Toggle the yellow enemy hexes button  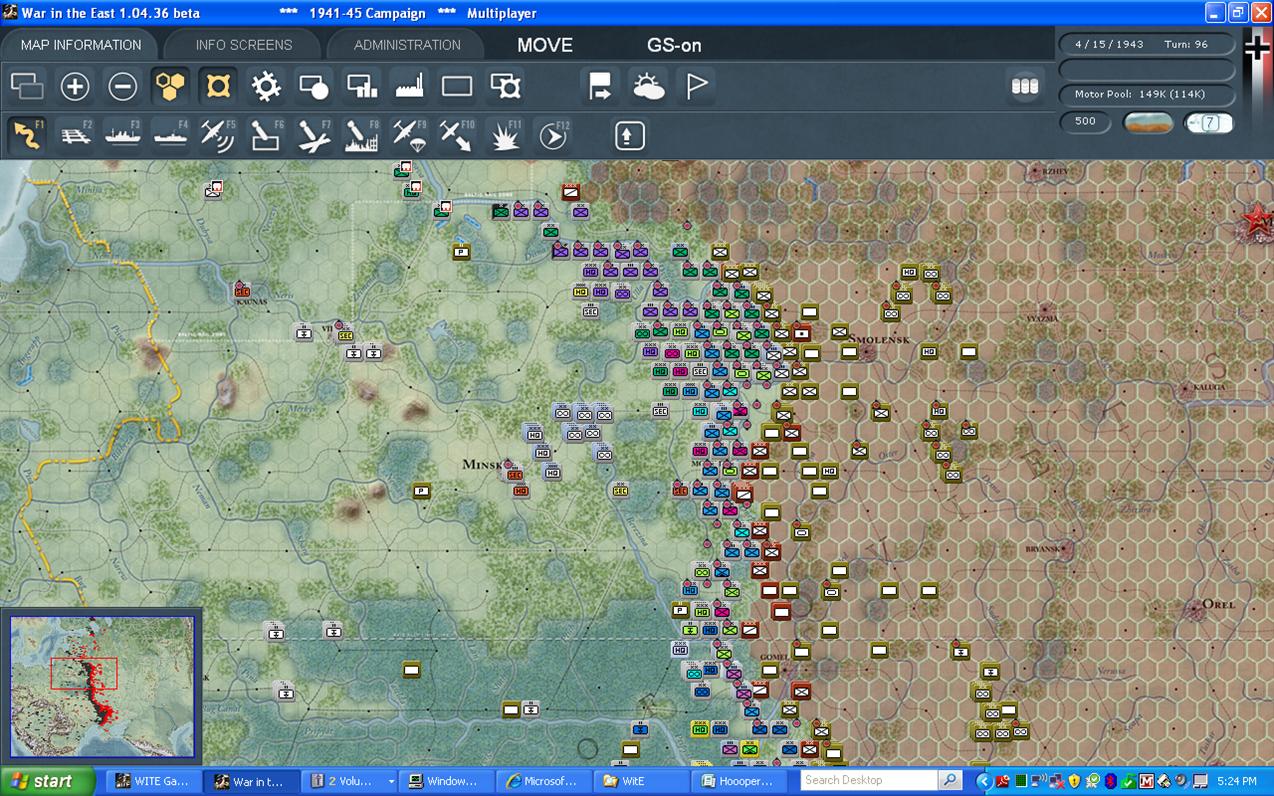tap(218, 87)
